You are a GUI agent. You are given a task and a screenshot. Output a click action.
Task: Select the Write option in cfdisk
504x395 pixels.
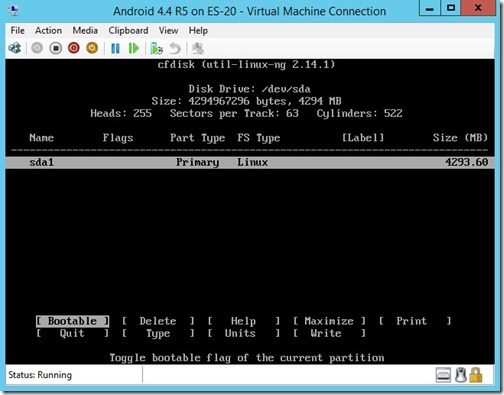[329, 333]
